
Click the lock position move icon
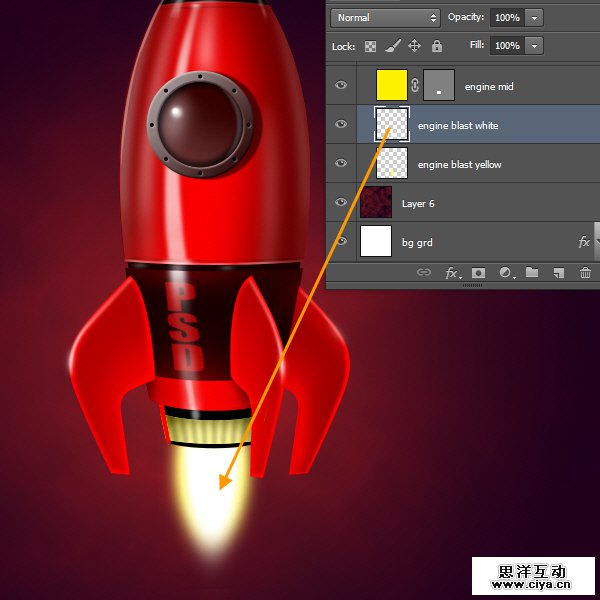414,46
